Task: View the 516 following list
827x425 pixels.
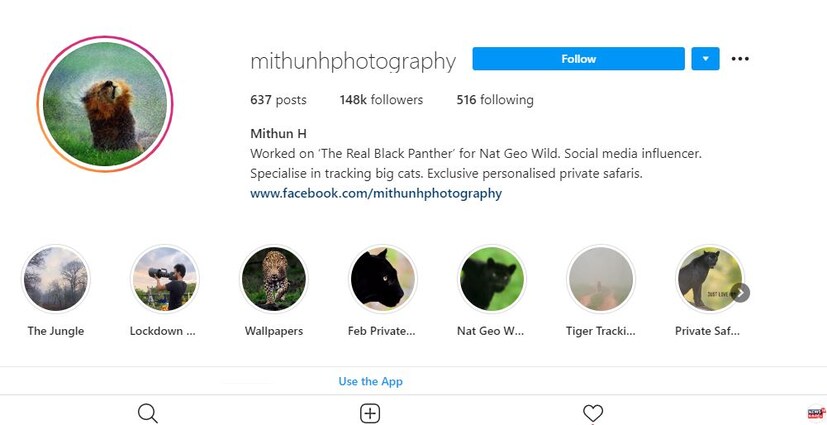Action: coord(495,100)
